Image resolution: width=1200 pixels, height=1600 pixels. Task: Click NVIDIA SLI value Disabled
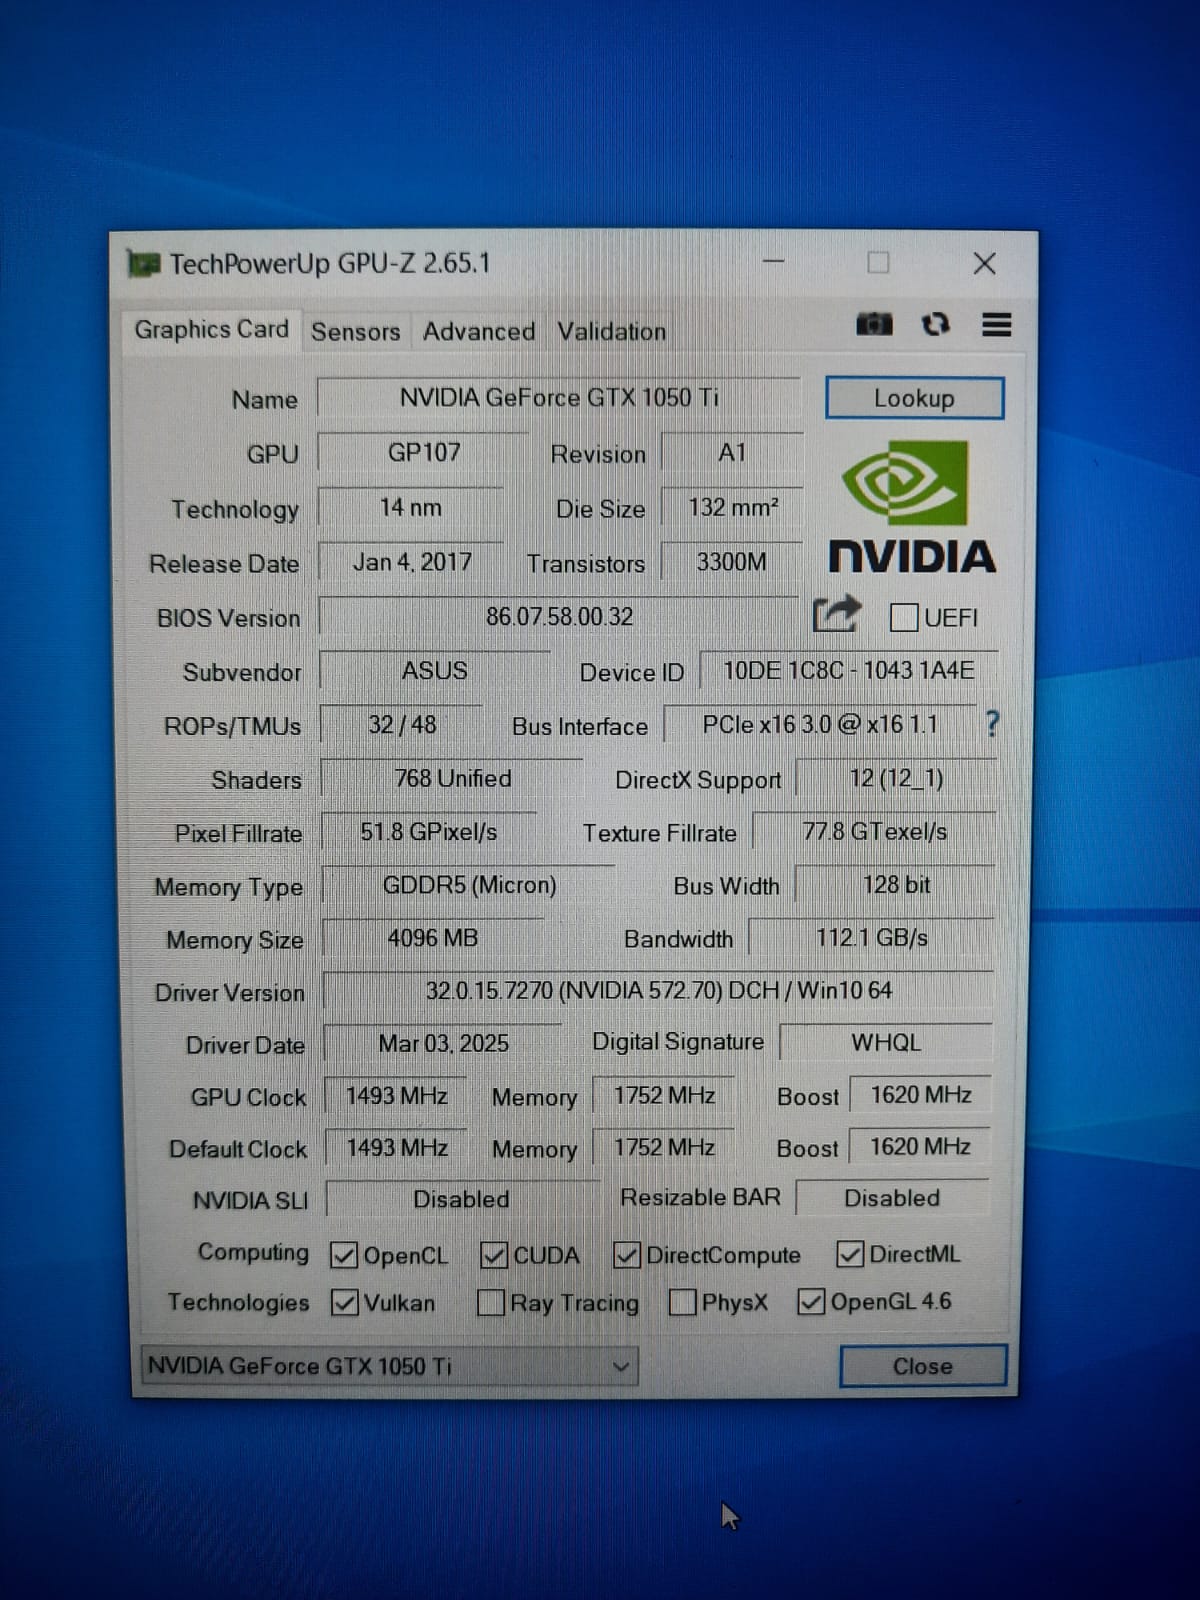point(461,1199)
